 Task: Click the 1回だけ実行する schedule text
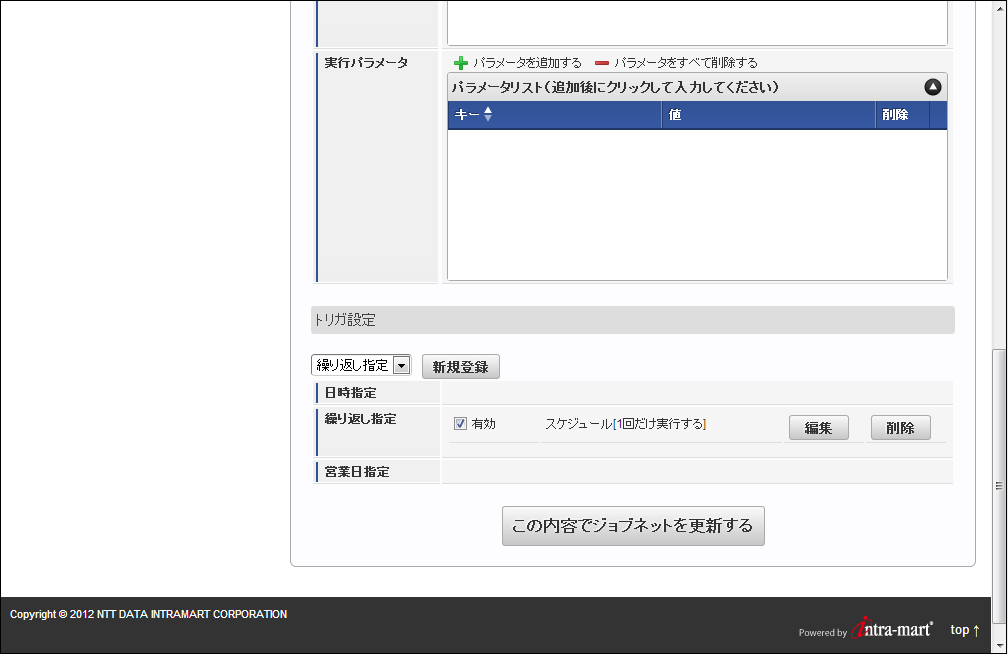click(x=660, y=424)
